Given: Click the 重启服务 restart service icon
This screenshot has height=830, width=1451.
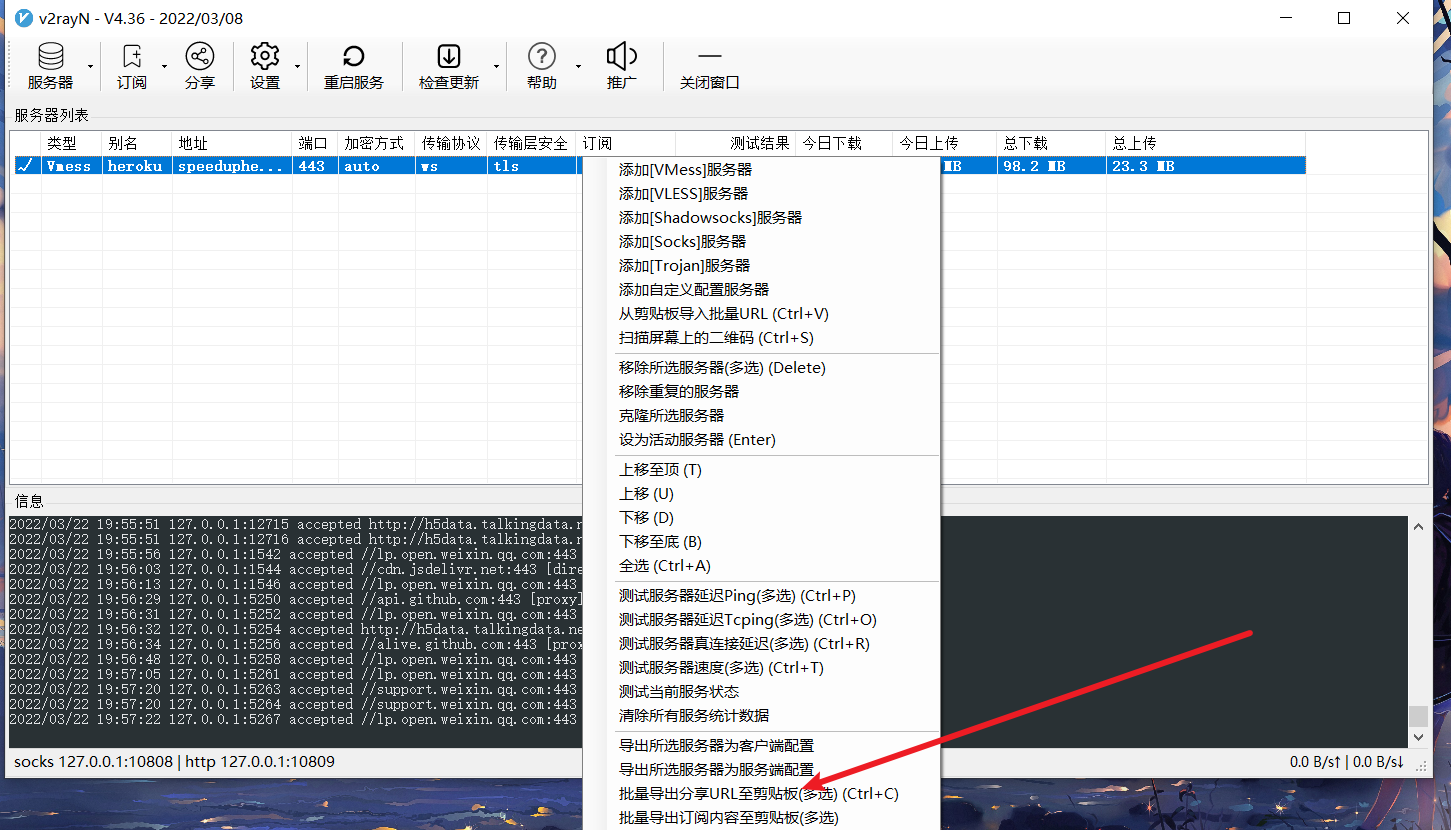Looking at the screenshot, I should (354, 67).
